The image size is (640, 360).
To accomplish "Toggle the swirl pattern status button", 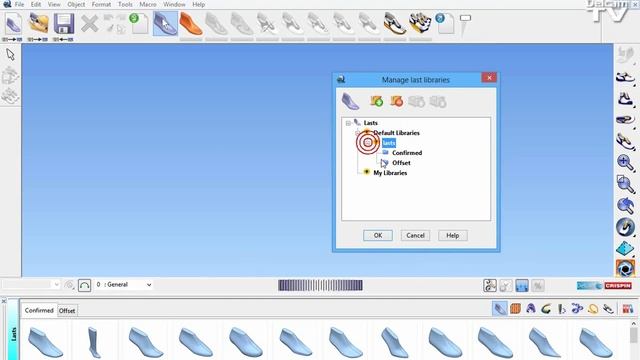I will pos(490,285).
